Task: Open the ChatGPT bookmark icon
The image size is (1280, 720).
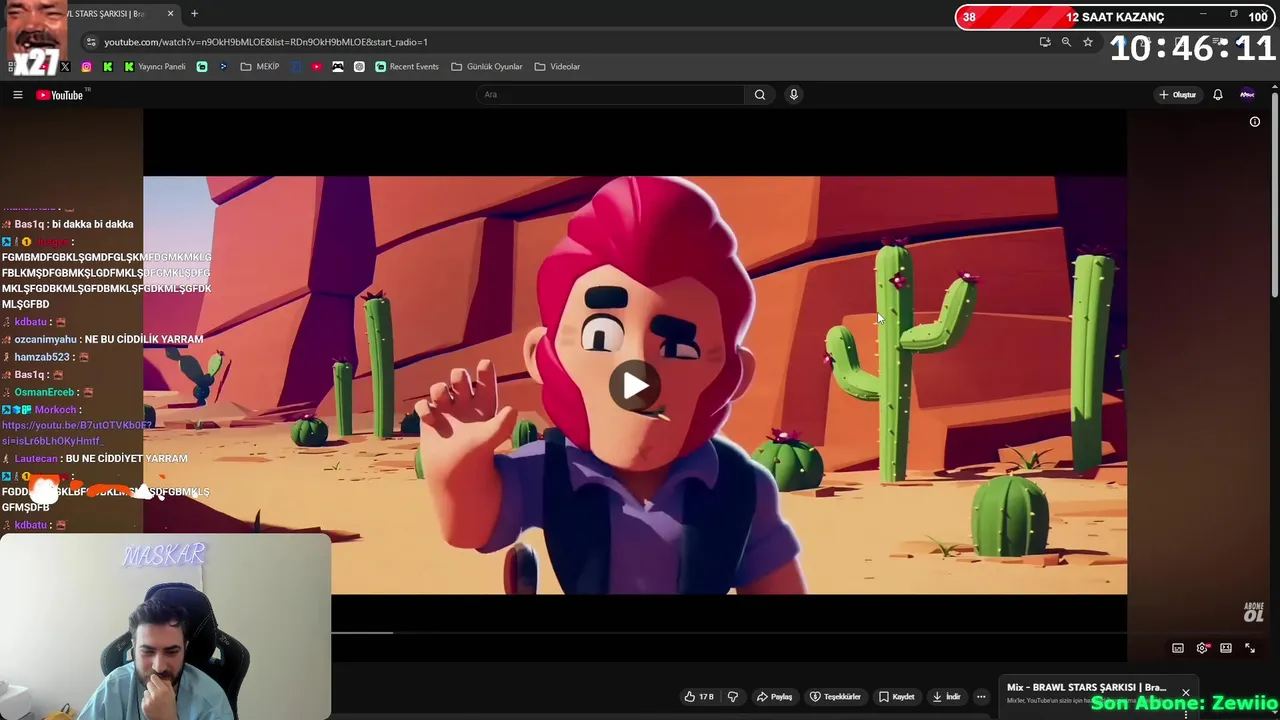Action: point(359,67)
